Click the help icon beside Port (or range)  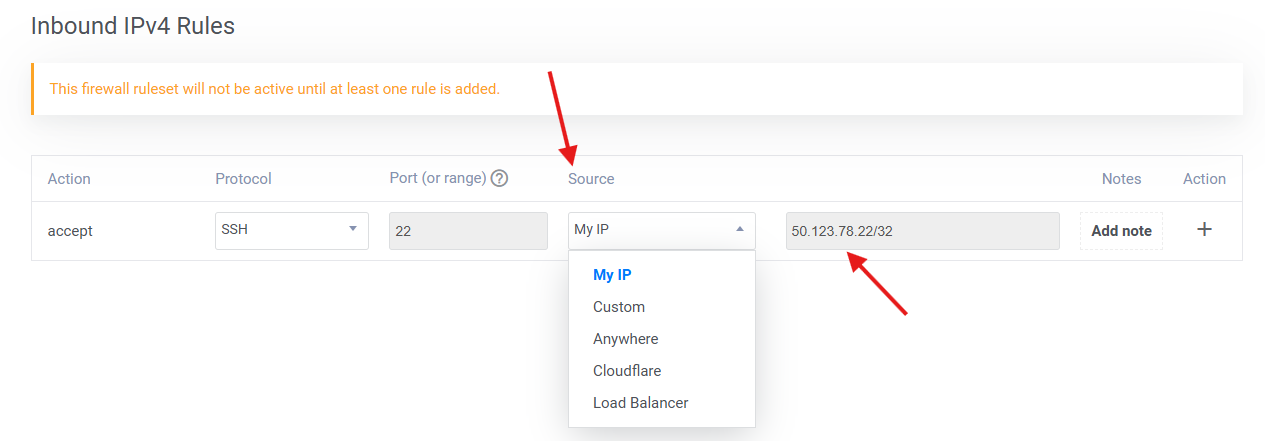pos(499,179)
